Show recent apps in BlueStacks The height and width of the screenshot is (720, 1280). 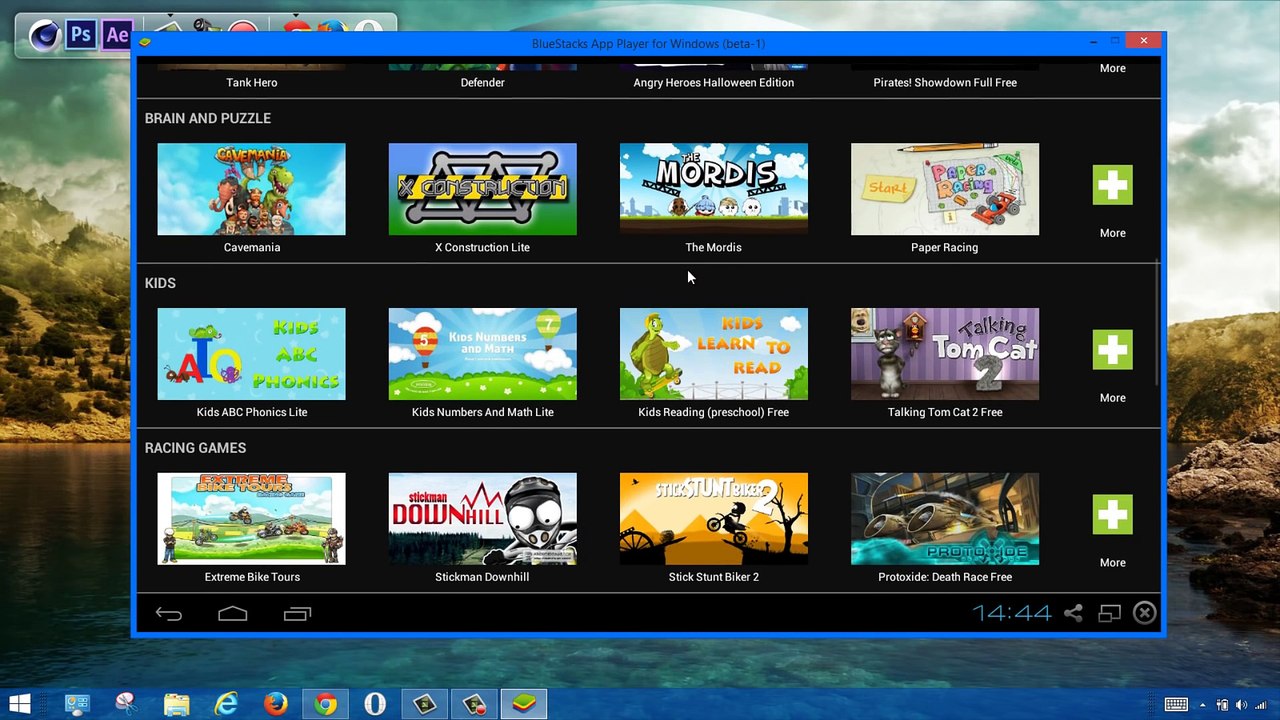(297, 614)
